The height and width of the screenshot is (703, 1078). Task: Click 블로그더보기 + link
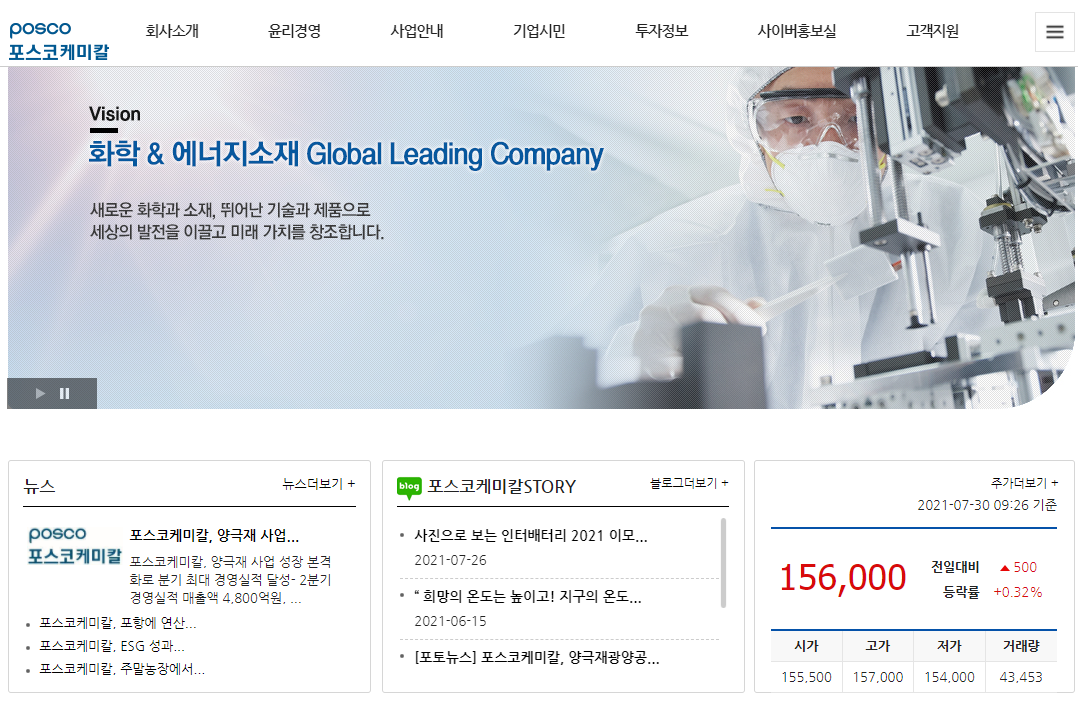coord(689,483)
